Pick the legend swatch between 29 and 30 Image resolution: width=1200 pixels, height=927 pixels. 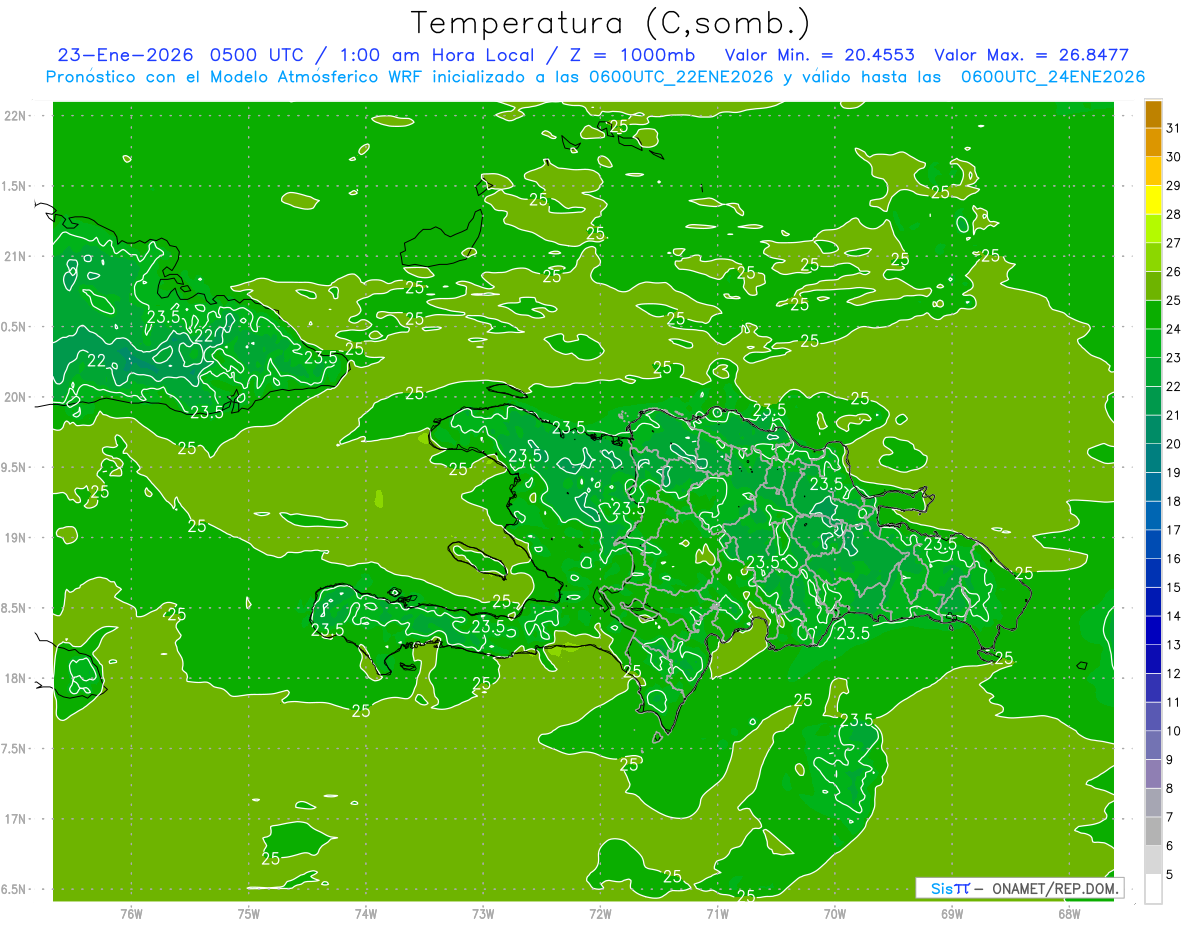tap(1153, 171)
